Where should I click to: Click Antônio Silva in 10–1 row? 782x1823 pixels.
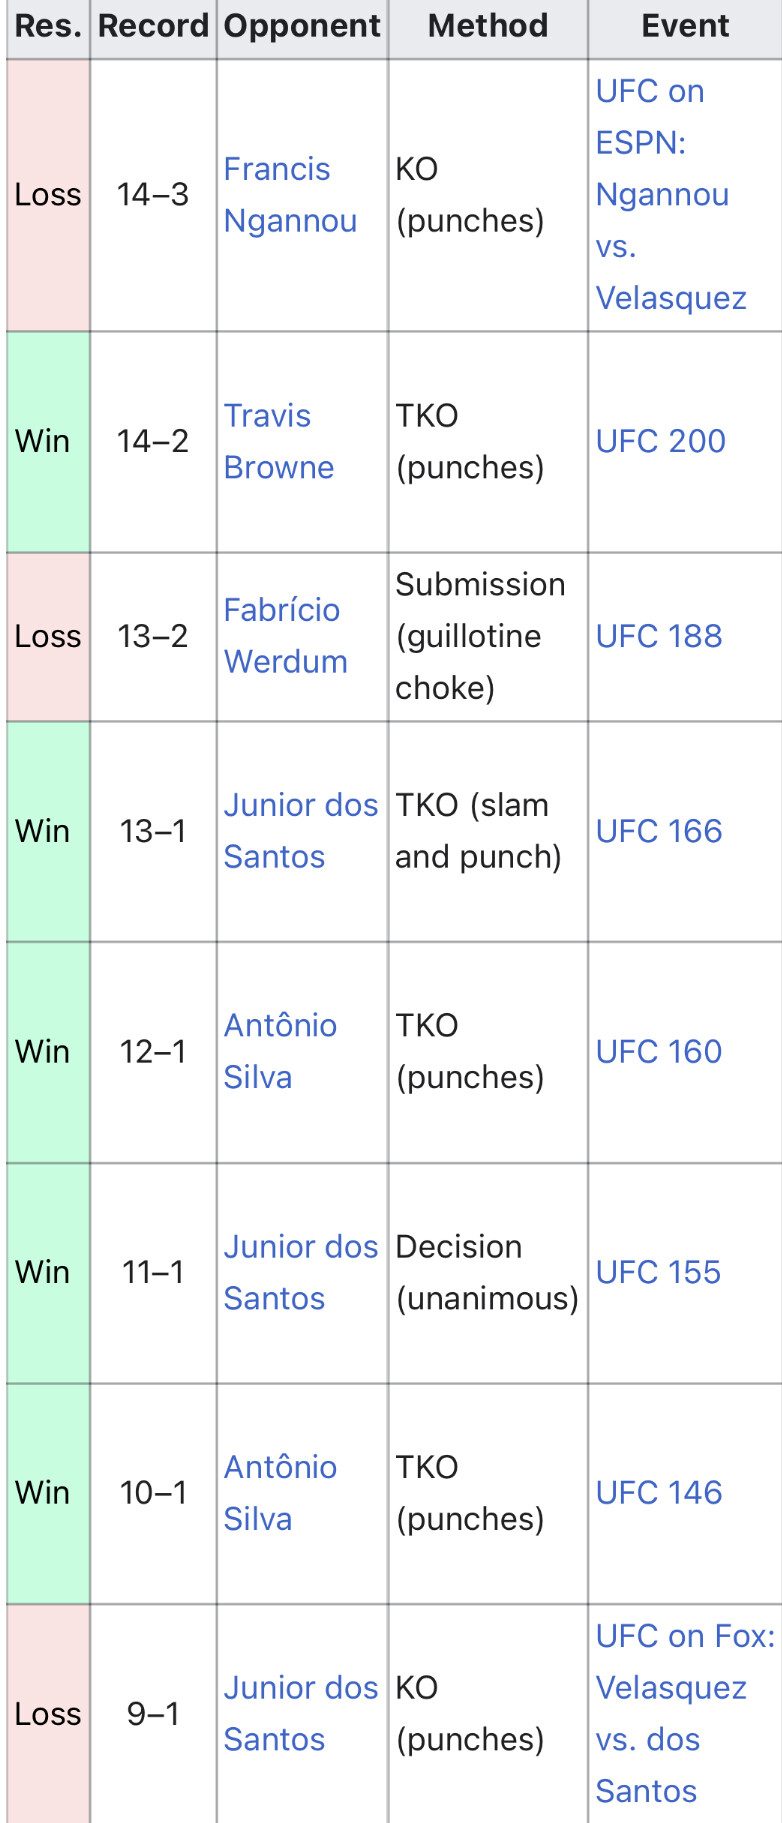pos(280,1493)
